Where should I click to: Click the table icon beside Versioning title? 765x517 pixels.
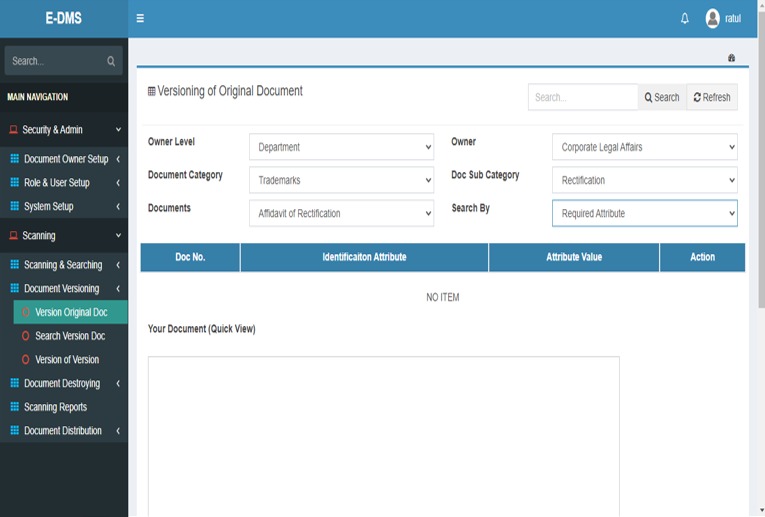pyautogui.click(x=152, y=92)
